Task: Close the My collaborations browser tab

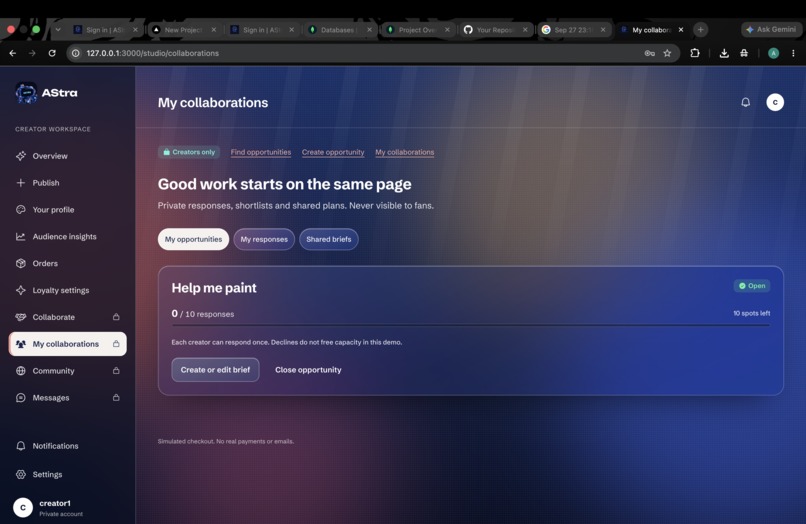Action: pos(681,30)
